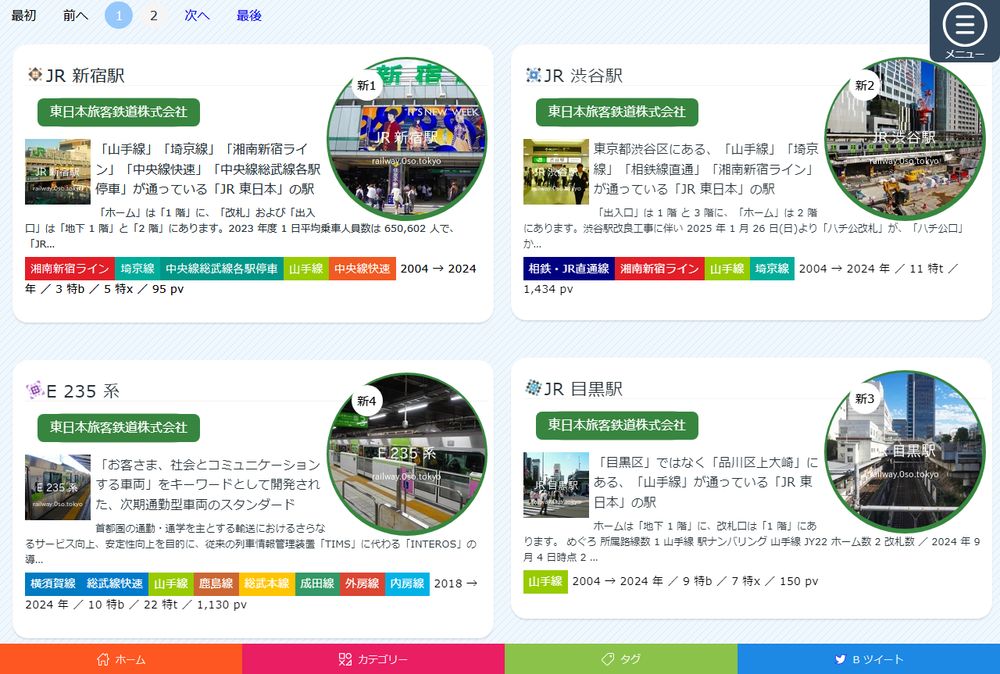
Task: Open カテゴリー in bottom bar
Action: pyautogui.click(x=373, y=659)
